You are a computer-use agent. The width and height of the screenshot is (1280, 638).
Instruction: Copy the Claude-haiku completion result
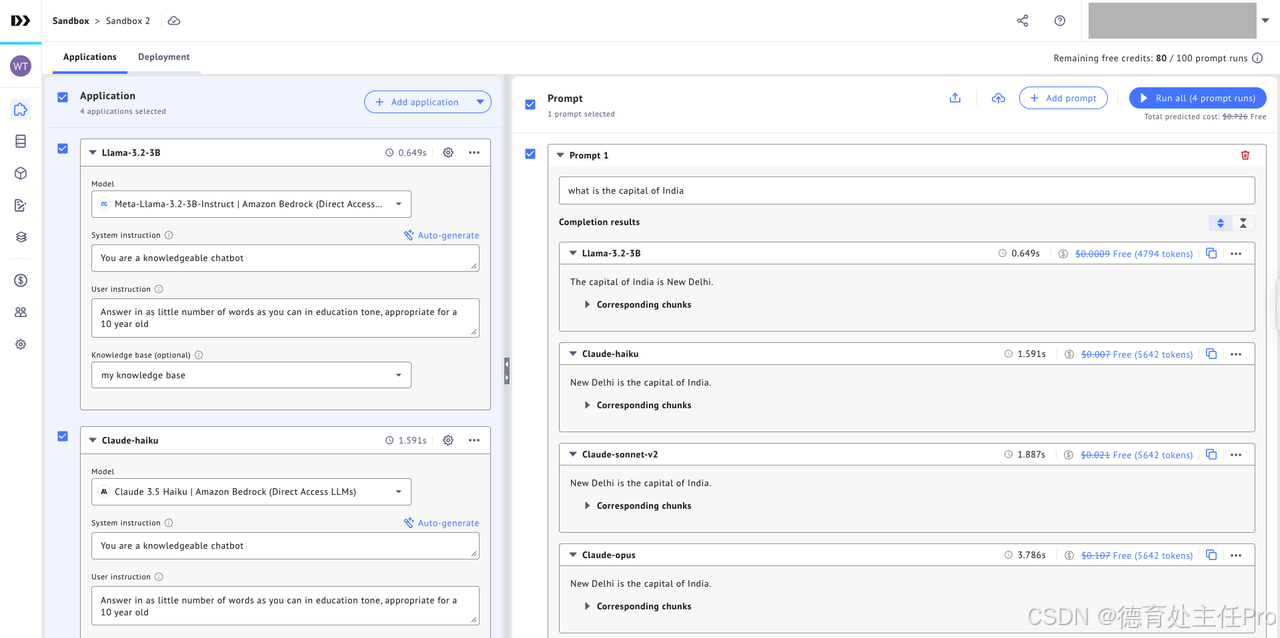tap(1211, 354)
